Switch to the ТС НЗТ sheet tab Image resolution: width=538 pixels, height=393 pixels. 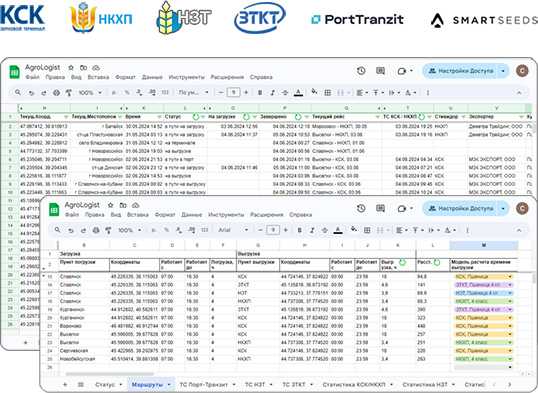(x=255, y=384)
